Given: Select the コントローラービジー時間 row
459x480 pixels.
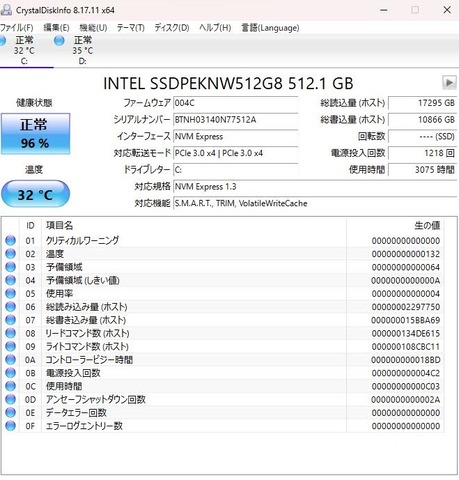Looking at the screenshot, I should (223, 360).
